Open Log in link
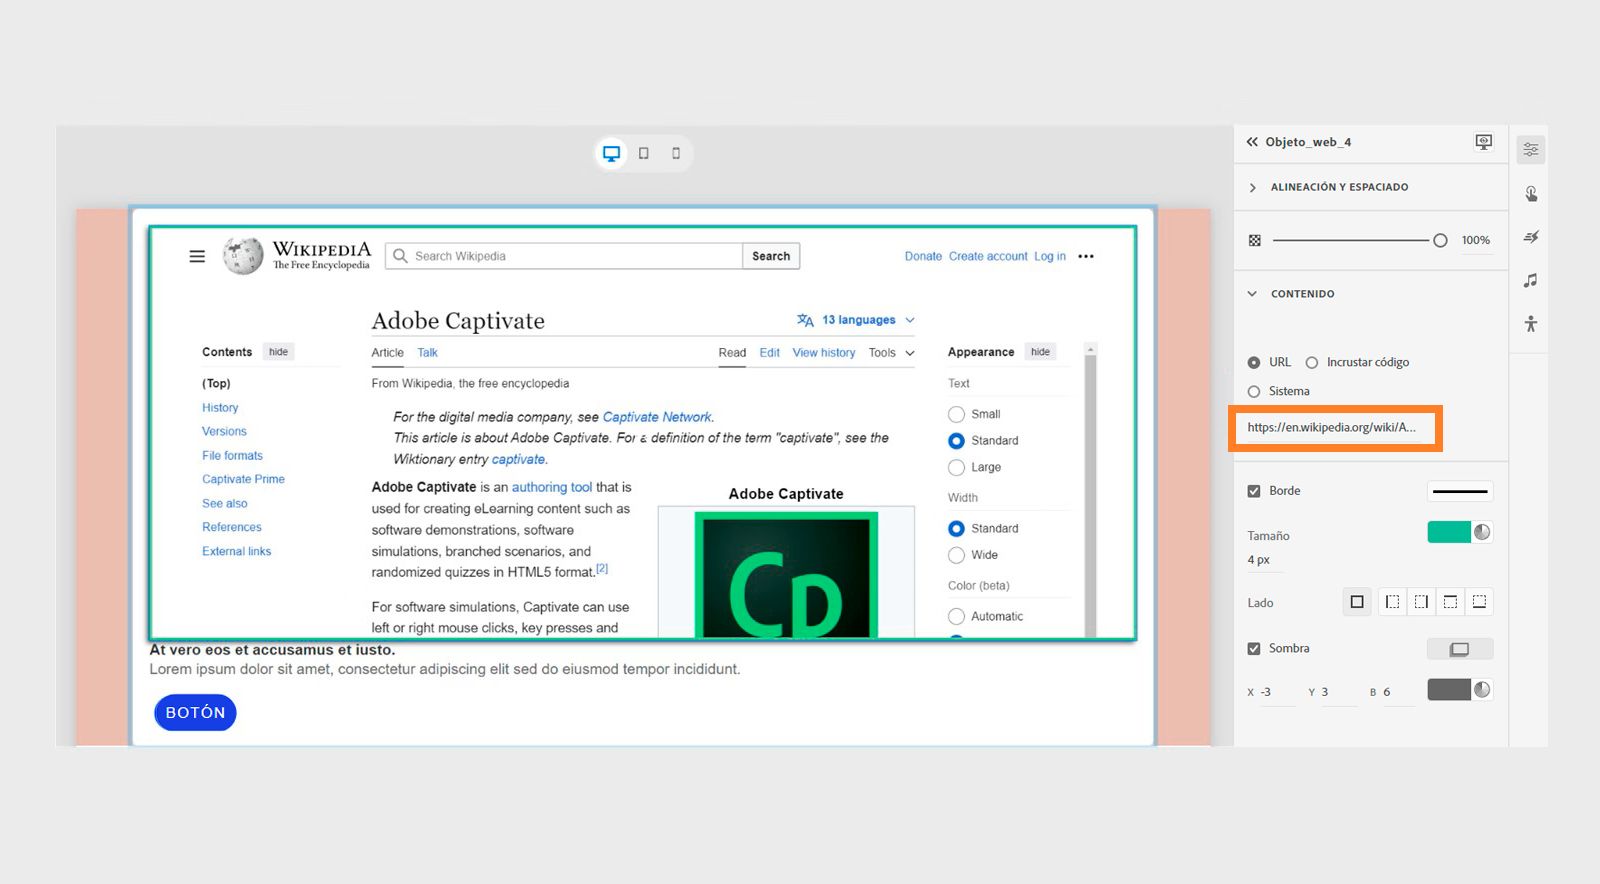The image size is (1600, 884). [1050, 257]
